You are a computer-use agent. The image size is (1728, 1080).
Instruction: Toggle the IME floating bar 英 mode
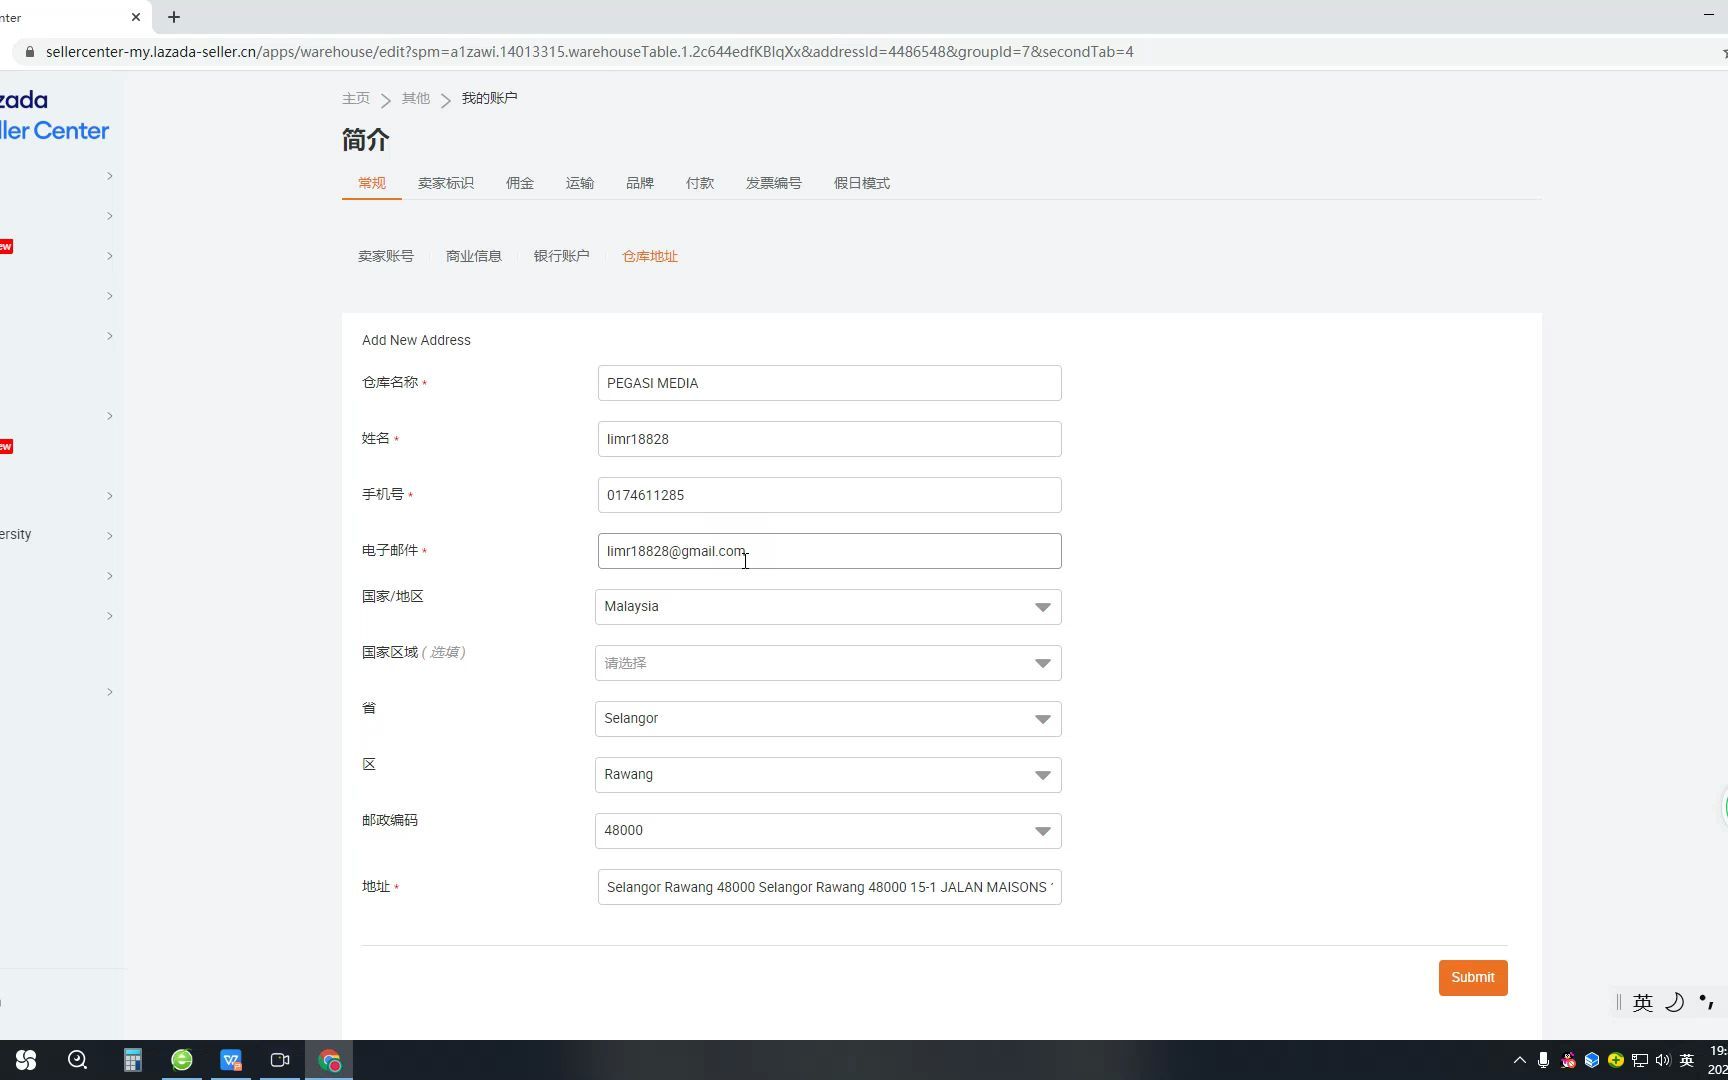(1643, 1003)
